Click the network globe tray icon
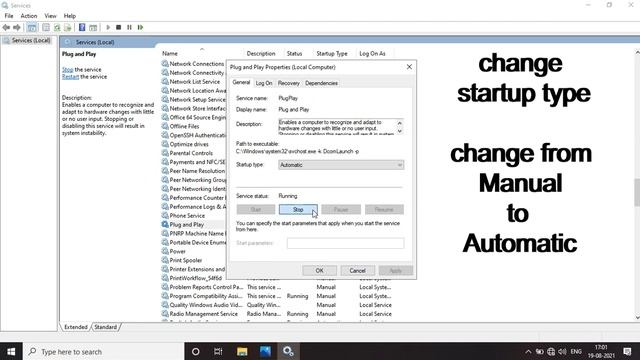 [551, 351]
